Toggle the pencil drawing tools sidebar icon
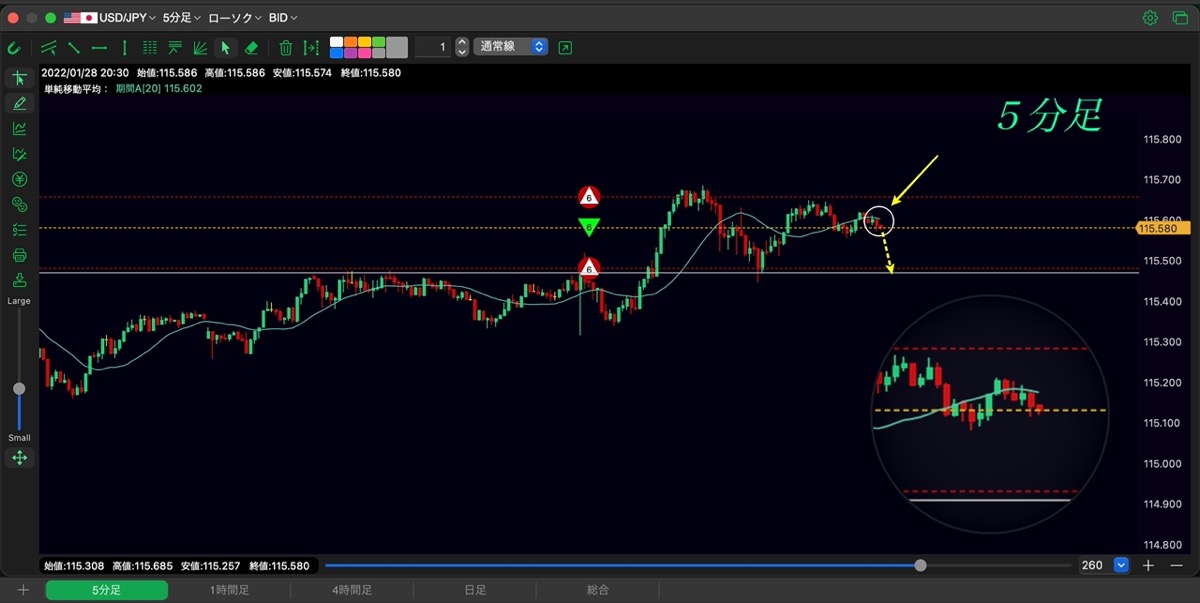This screenshot has width=1200, height=603. 19,103
